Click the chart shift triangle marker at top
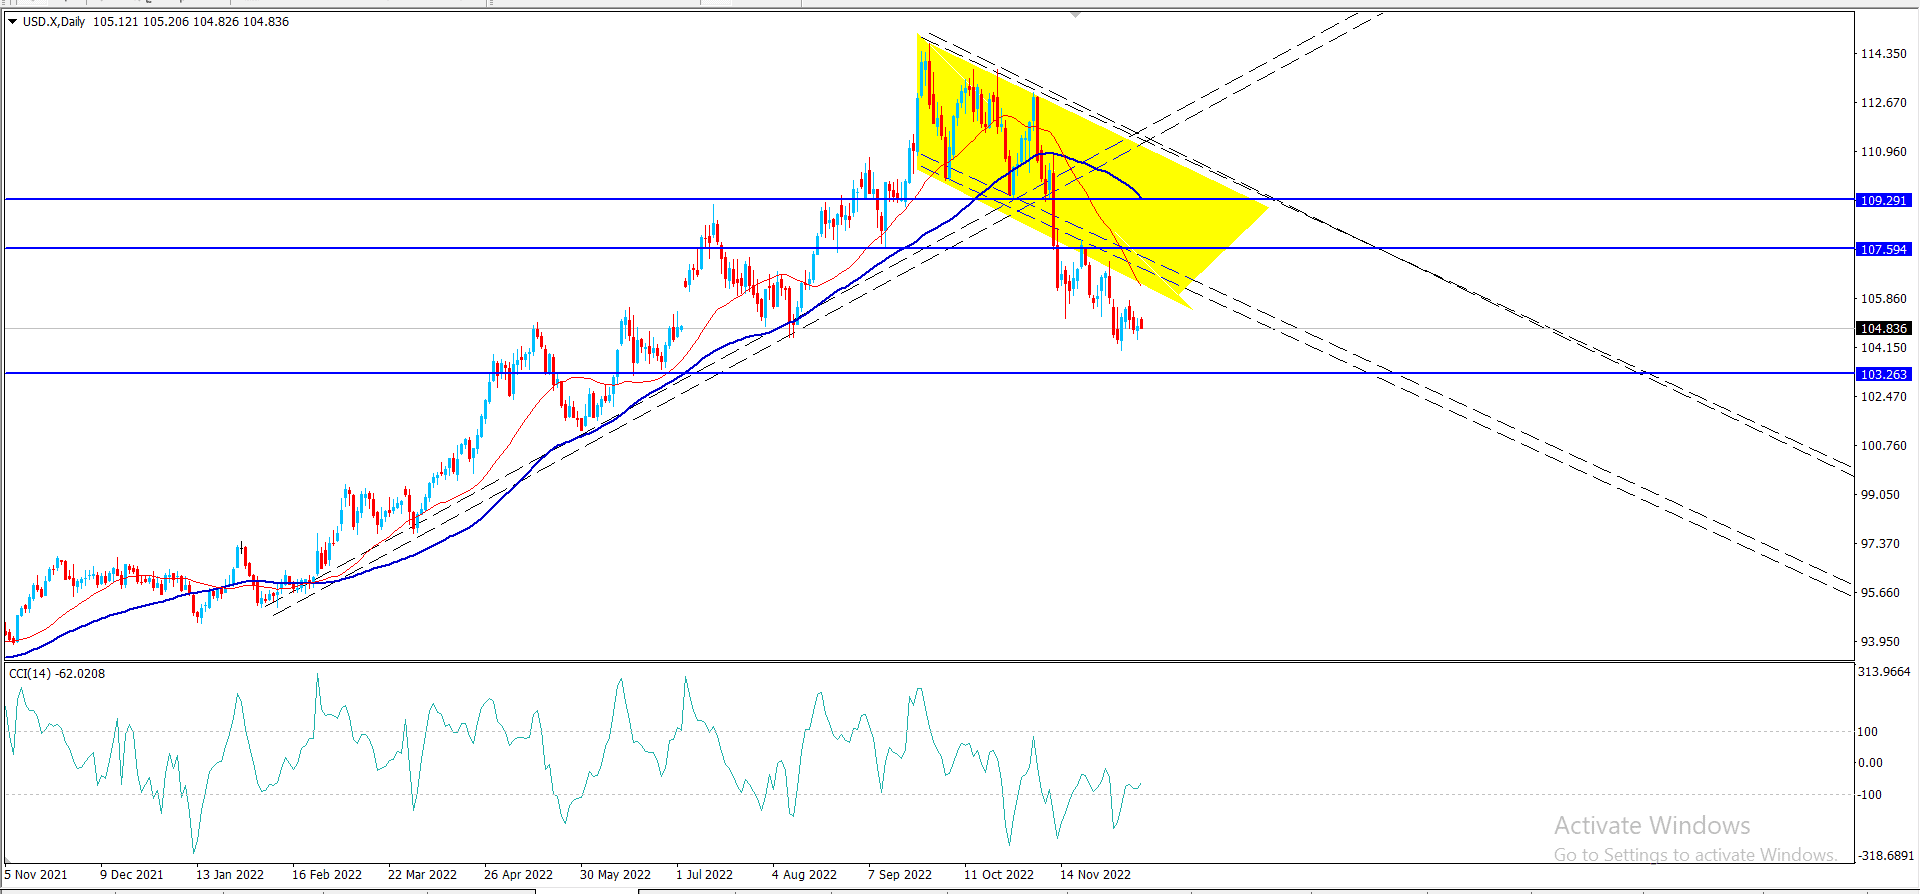Viewport: 1920px width, 894px height. pyautogui.click(x=1075, y=15)
